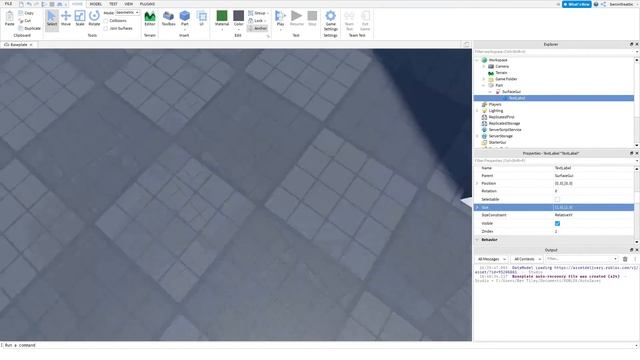
Task: Toggle the Anchor button
Action: tap(258, 28)
